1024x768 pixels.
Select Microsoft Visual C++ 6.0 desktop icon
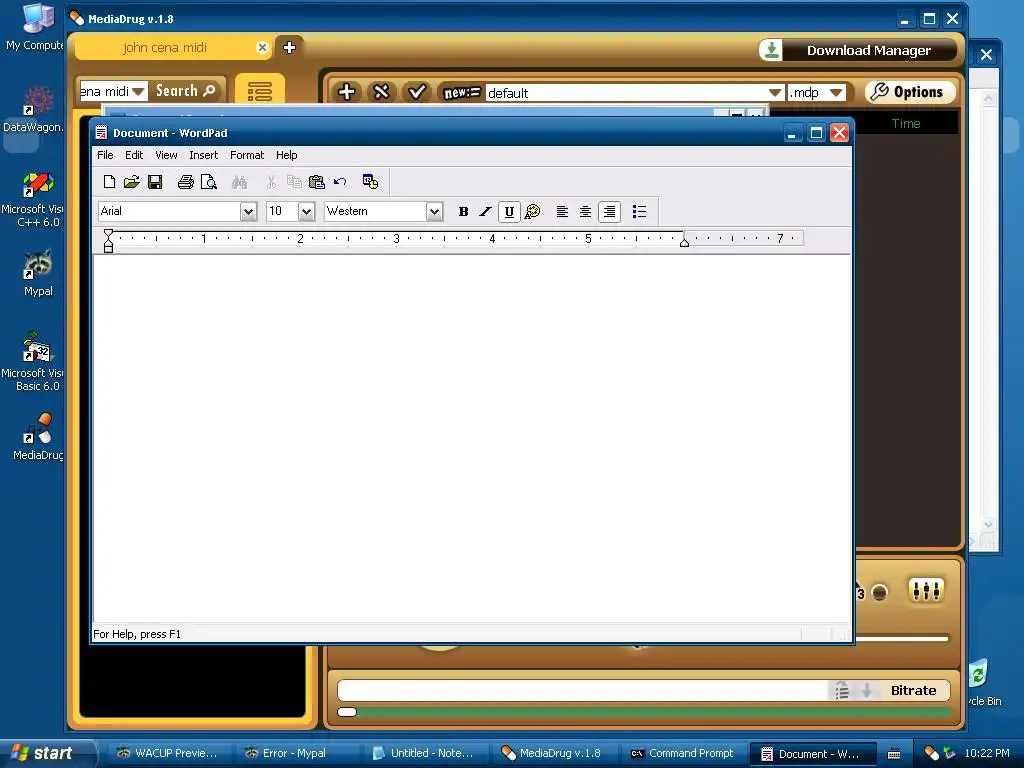[33, 199]
